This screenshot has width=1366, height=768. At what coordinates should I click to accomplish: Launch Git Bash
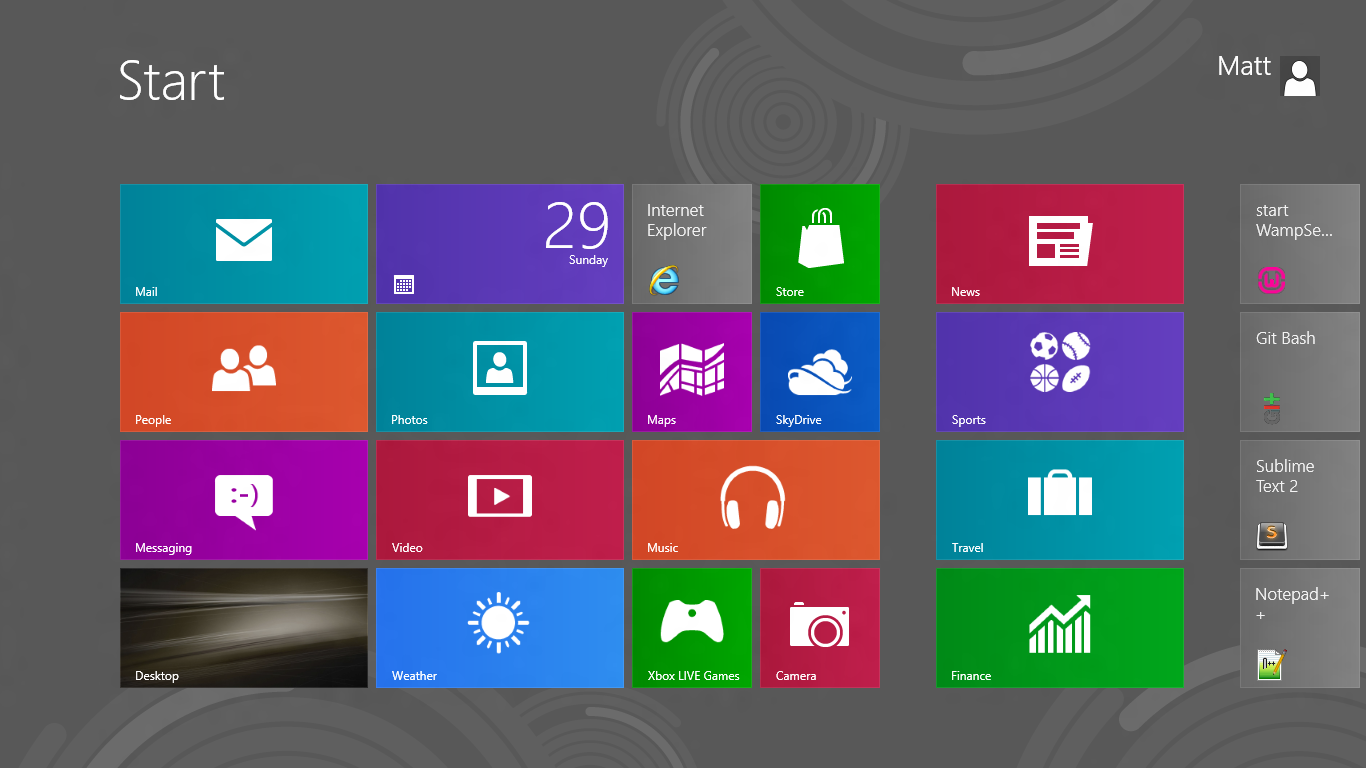tap(1299, 371)
